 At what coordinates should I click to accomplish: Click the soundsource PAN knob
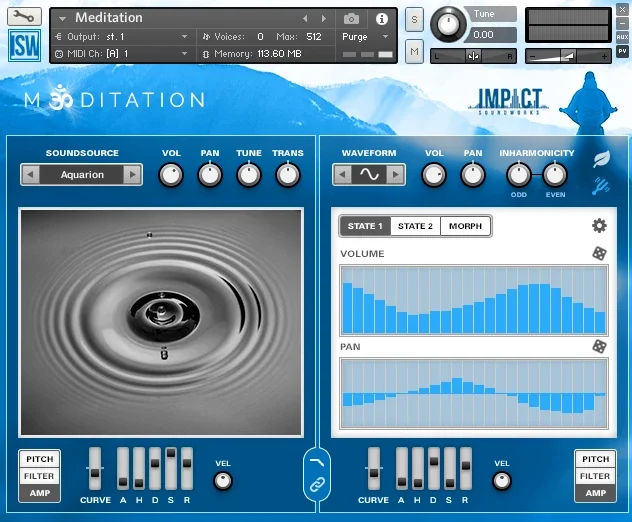pyautogui.click(x=210, y=175)
